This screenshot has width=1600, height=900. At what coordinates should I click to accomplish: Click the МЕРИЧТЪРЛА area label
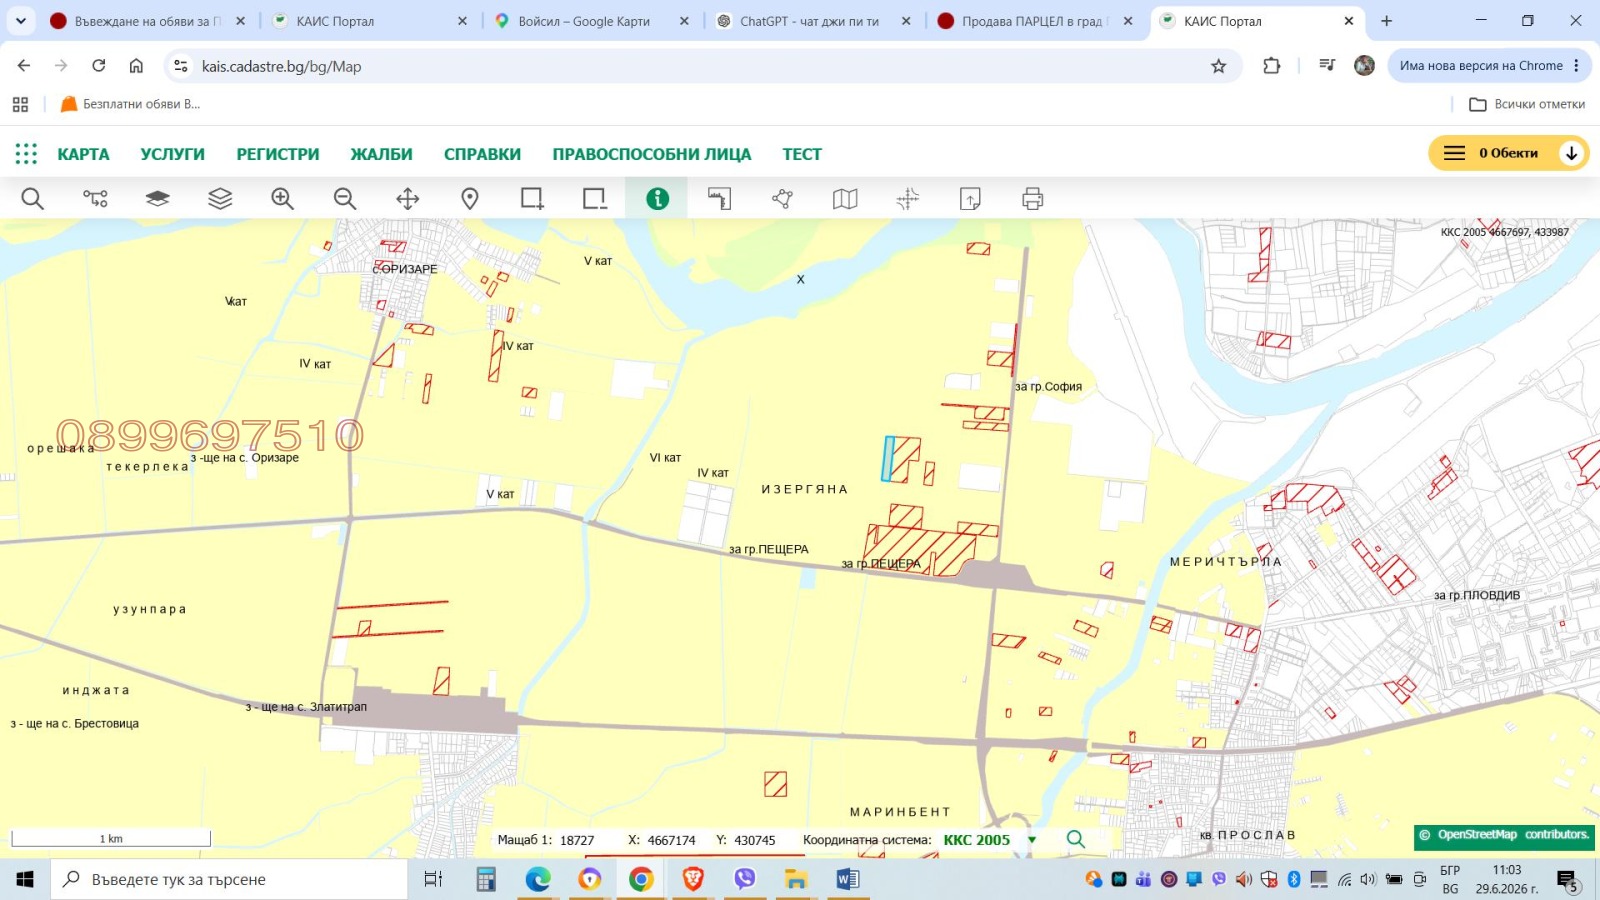(1226, 562)
